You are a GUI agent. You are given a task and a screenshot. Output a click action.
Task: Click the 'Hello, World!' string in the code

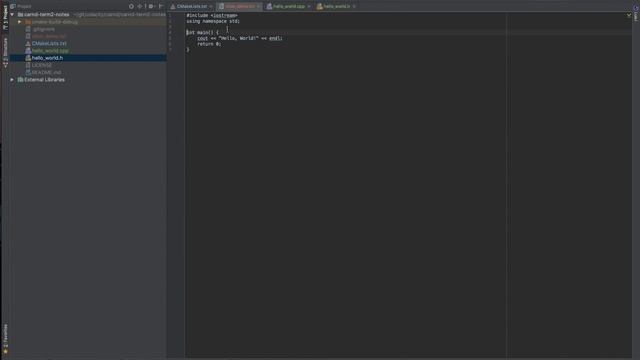click(x=239, y=38)
